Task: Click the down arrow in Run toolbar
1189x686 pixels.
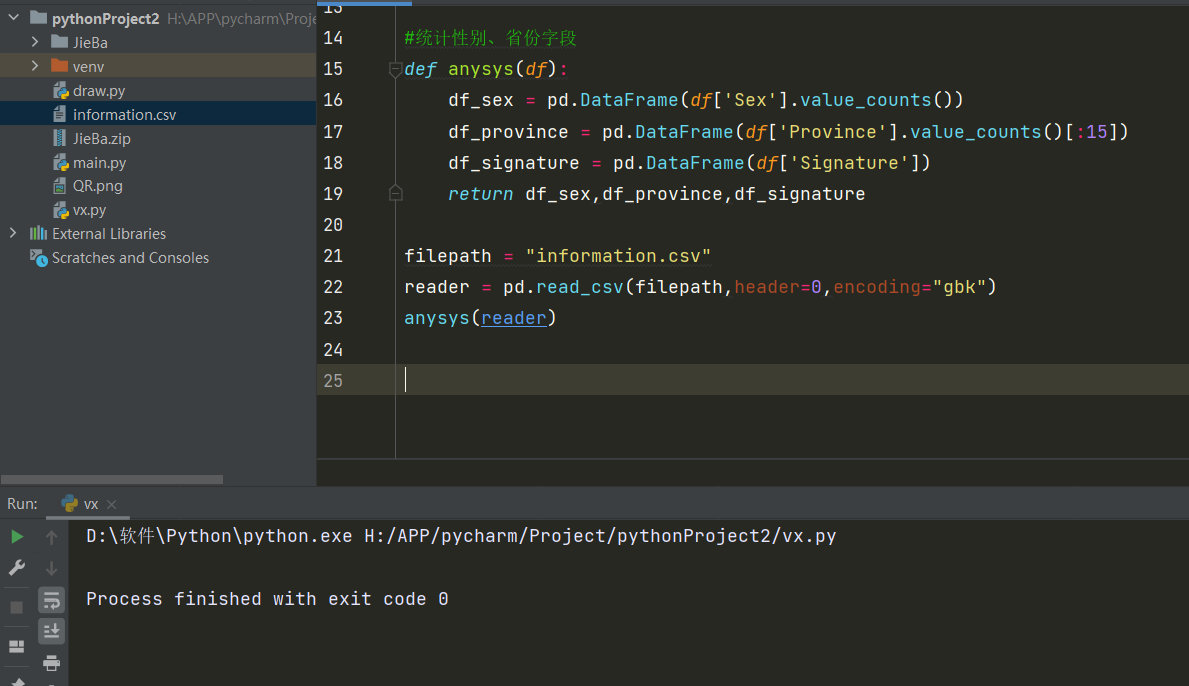Action: pyautogui.click(x=51, y=568)
